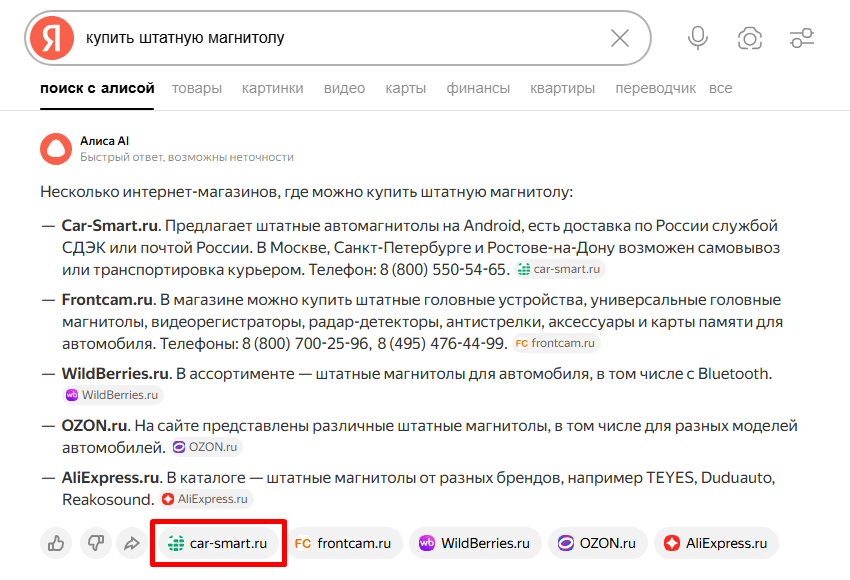Visit the frontcam.ru source chip
This screenshot has width=850, height=580.
[x=345, y=543]
